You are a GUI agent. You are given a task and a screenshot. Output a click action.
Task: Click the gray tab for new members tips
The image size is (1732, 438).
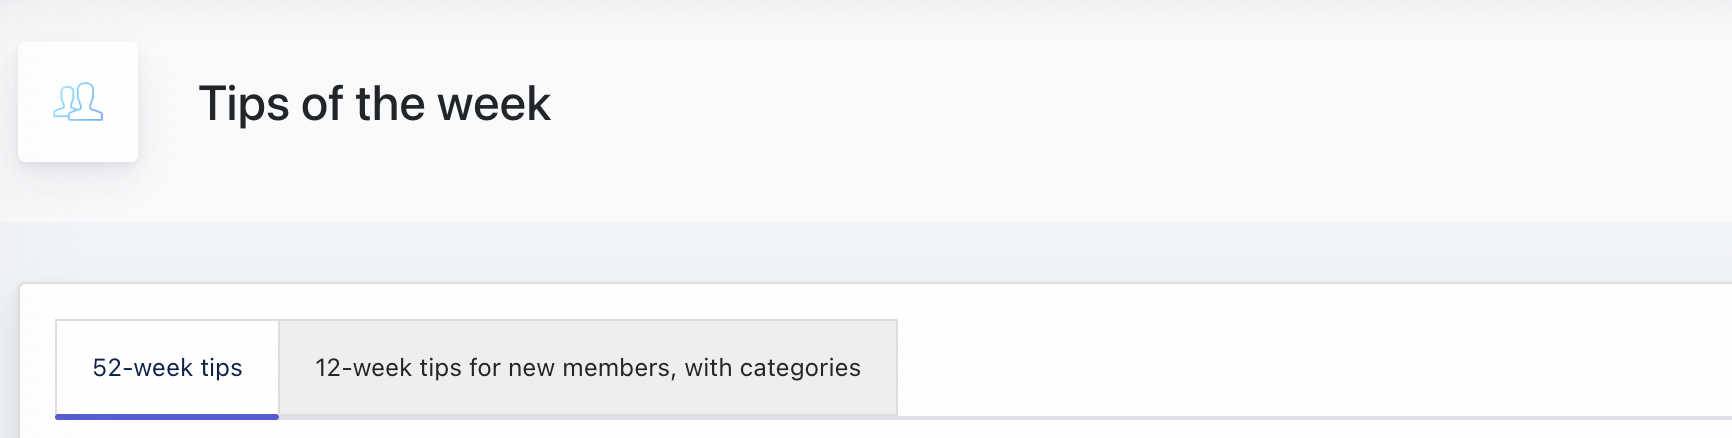588,368
